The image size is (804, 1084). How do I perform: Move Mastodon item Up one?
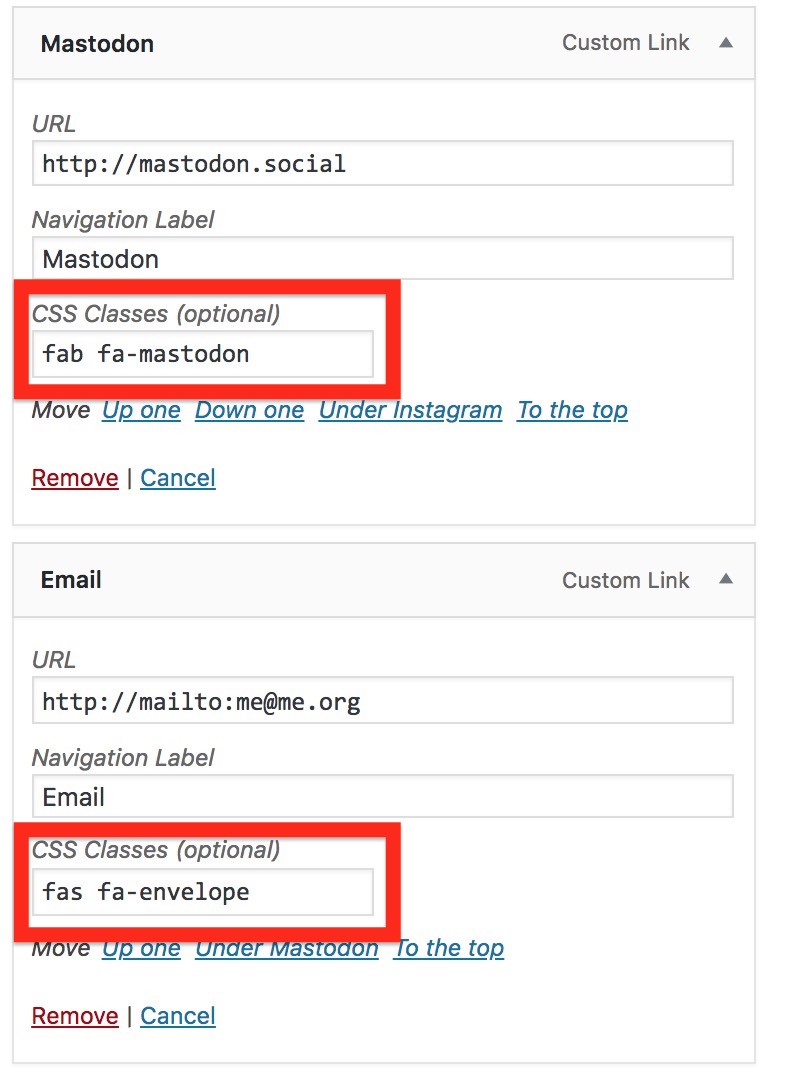[141, 411]
